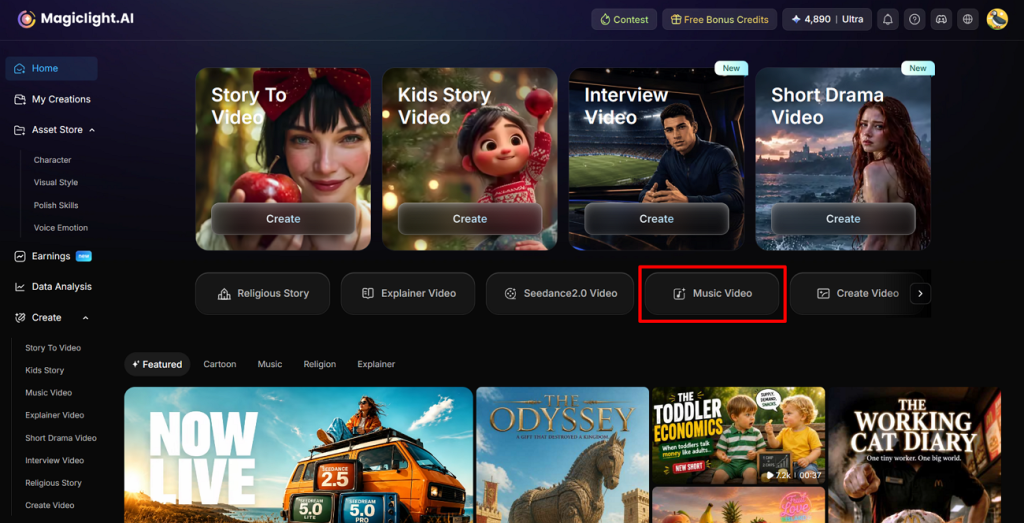Click the Music Video note icon

click(679, 294)
